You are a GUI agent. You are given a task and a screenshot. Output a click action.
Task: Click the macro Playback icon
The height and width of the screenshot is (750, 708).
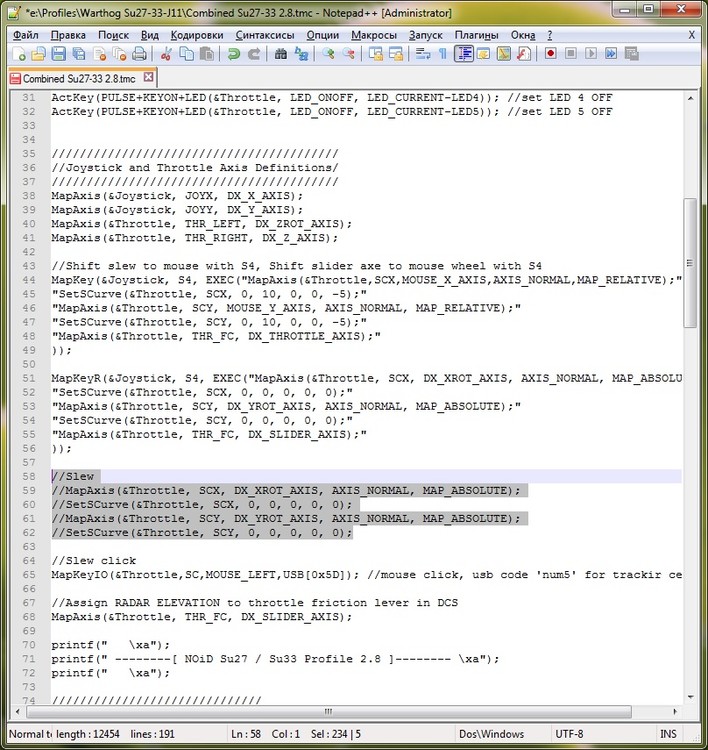click(591, 54)
